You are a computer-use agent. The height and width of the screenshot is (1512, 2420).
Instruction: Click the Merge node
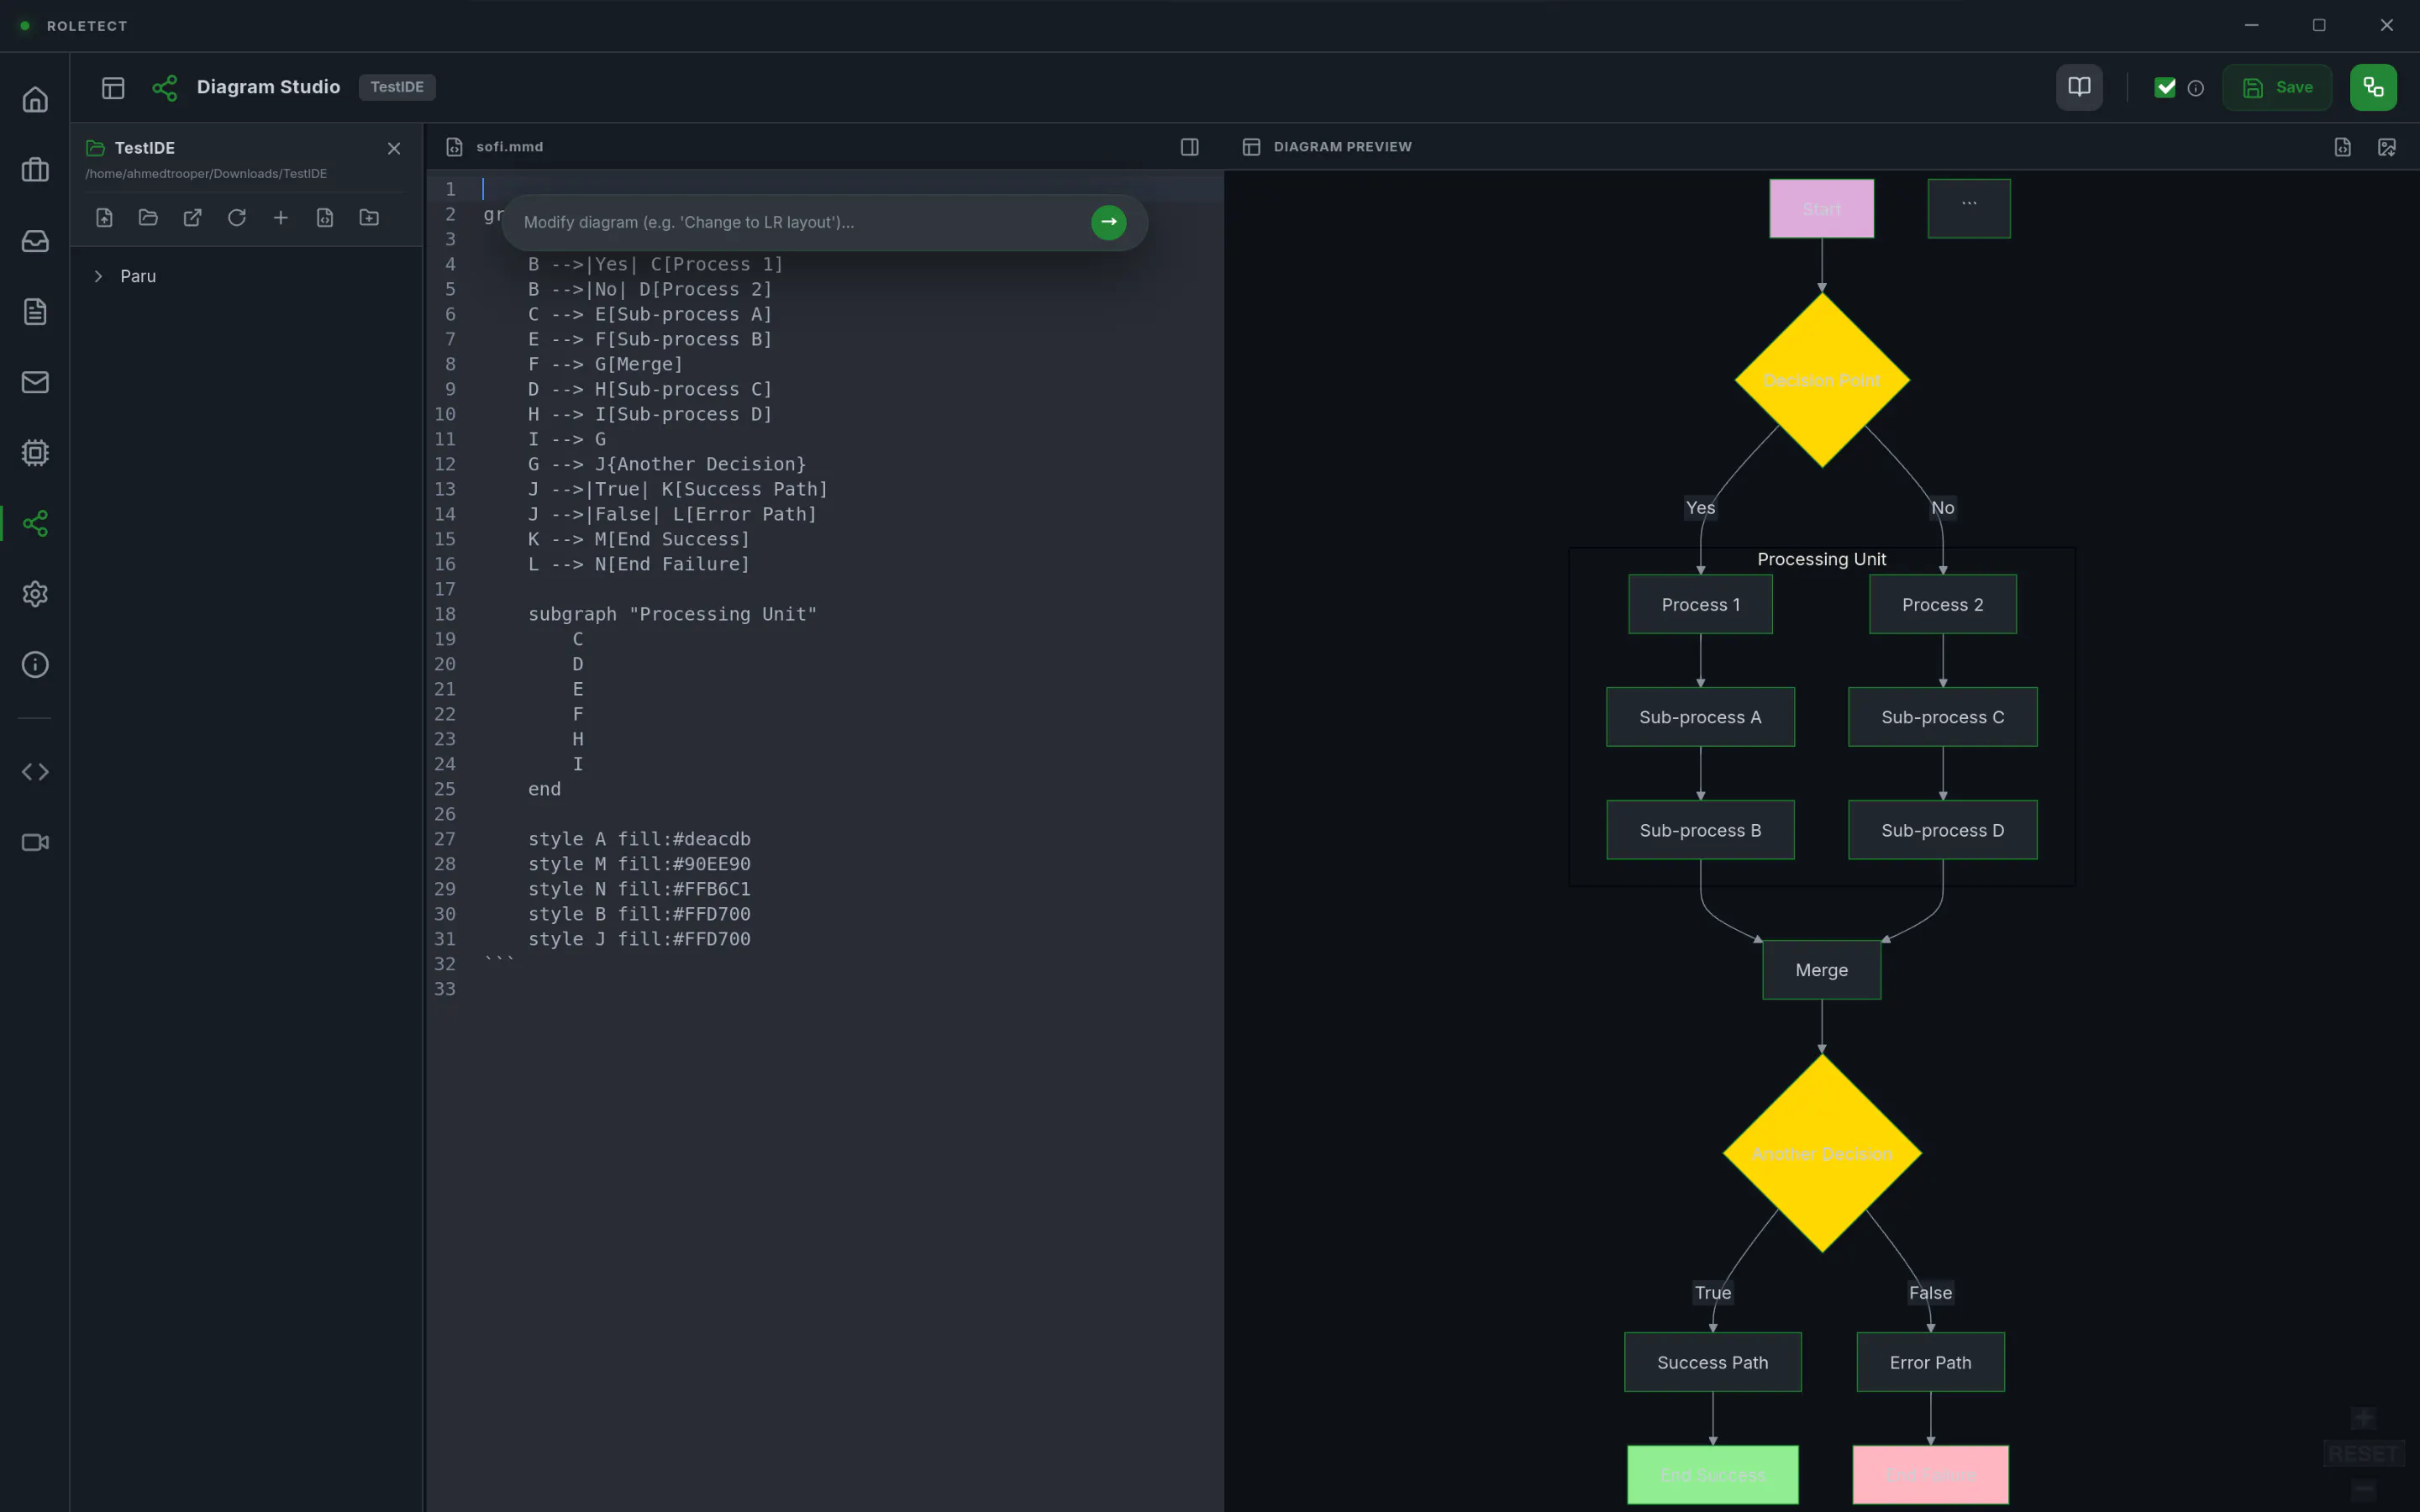point(1821,970)
